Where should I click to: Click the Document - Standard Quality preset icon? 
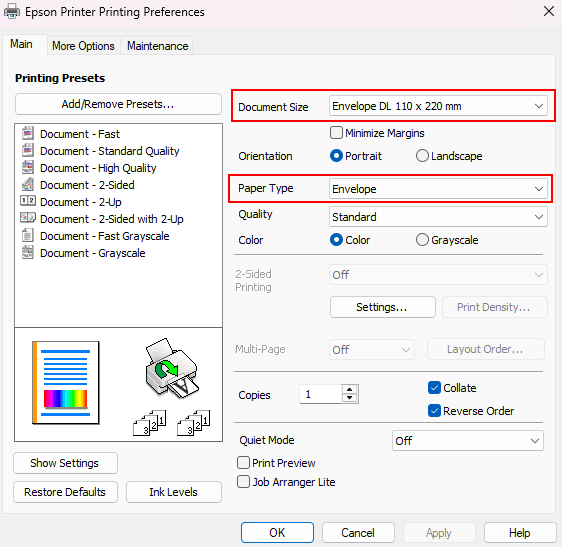click(28, 150)
